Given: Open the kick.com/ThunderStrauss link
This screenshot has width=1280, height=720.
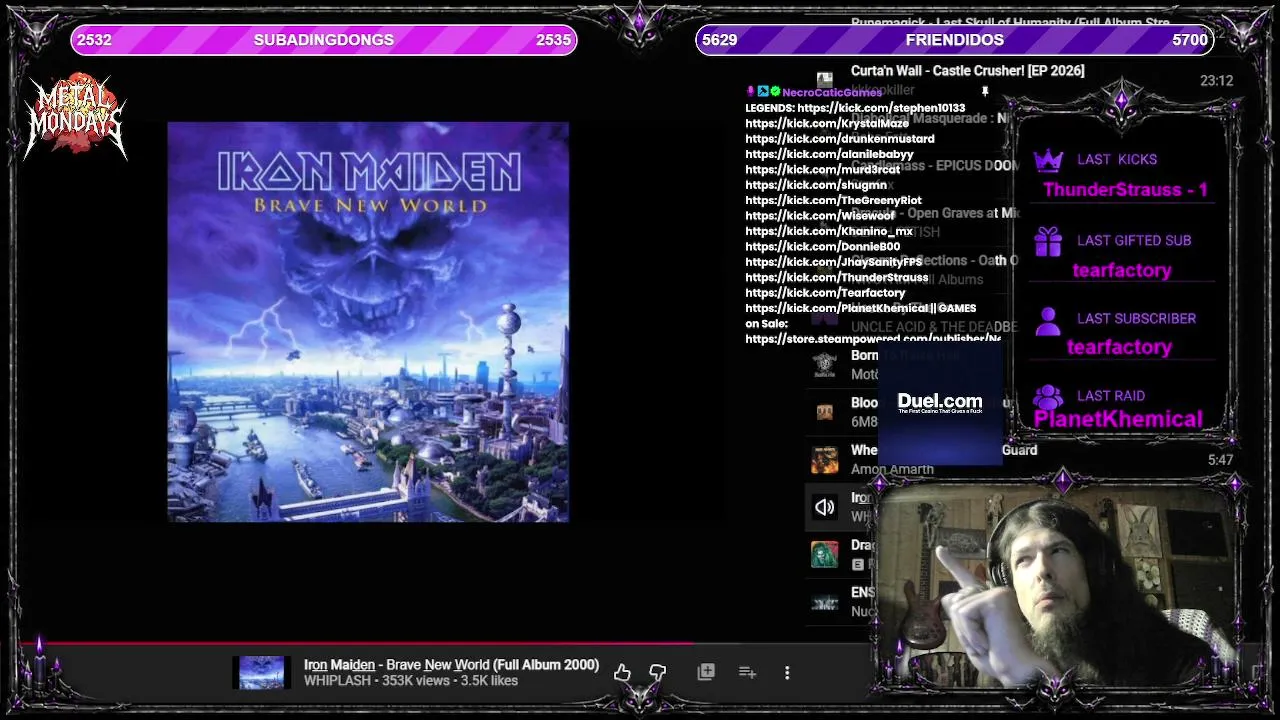Looking at the screenshot, I should [x=837, y=278].
